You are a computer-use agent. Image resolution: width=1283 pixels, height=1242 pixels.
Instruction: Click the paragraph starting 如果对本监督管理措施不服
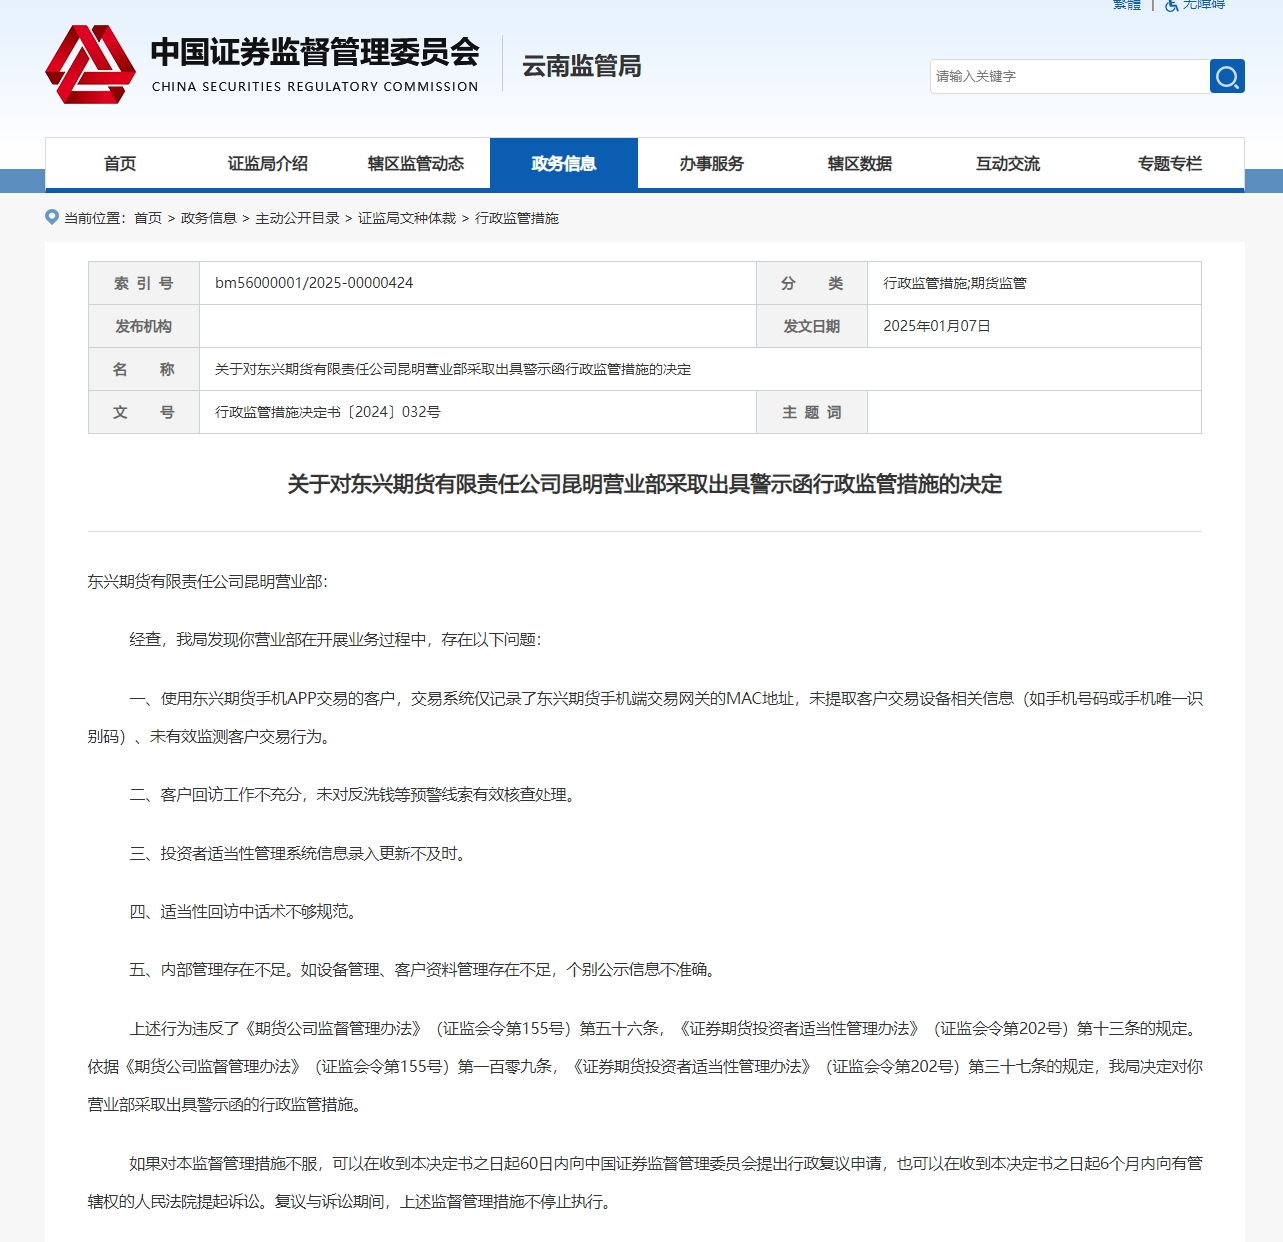[645, 1182]
